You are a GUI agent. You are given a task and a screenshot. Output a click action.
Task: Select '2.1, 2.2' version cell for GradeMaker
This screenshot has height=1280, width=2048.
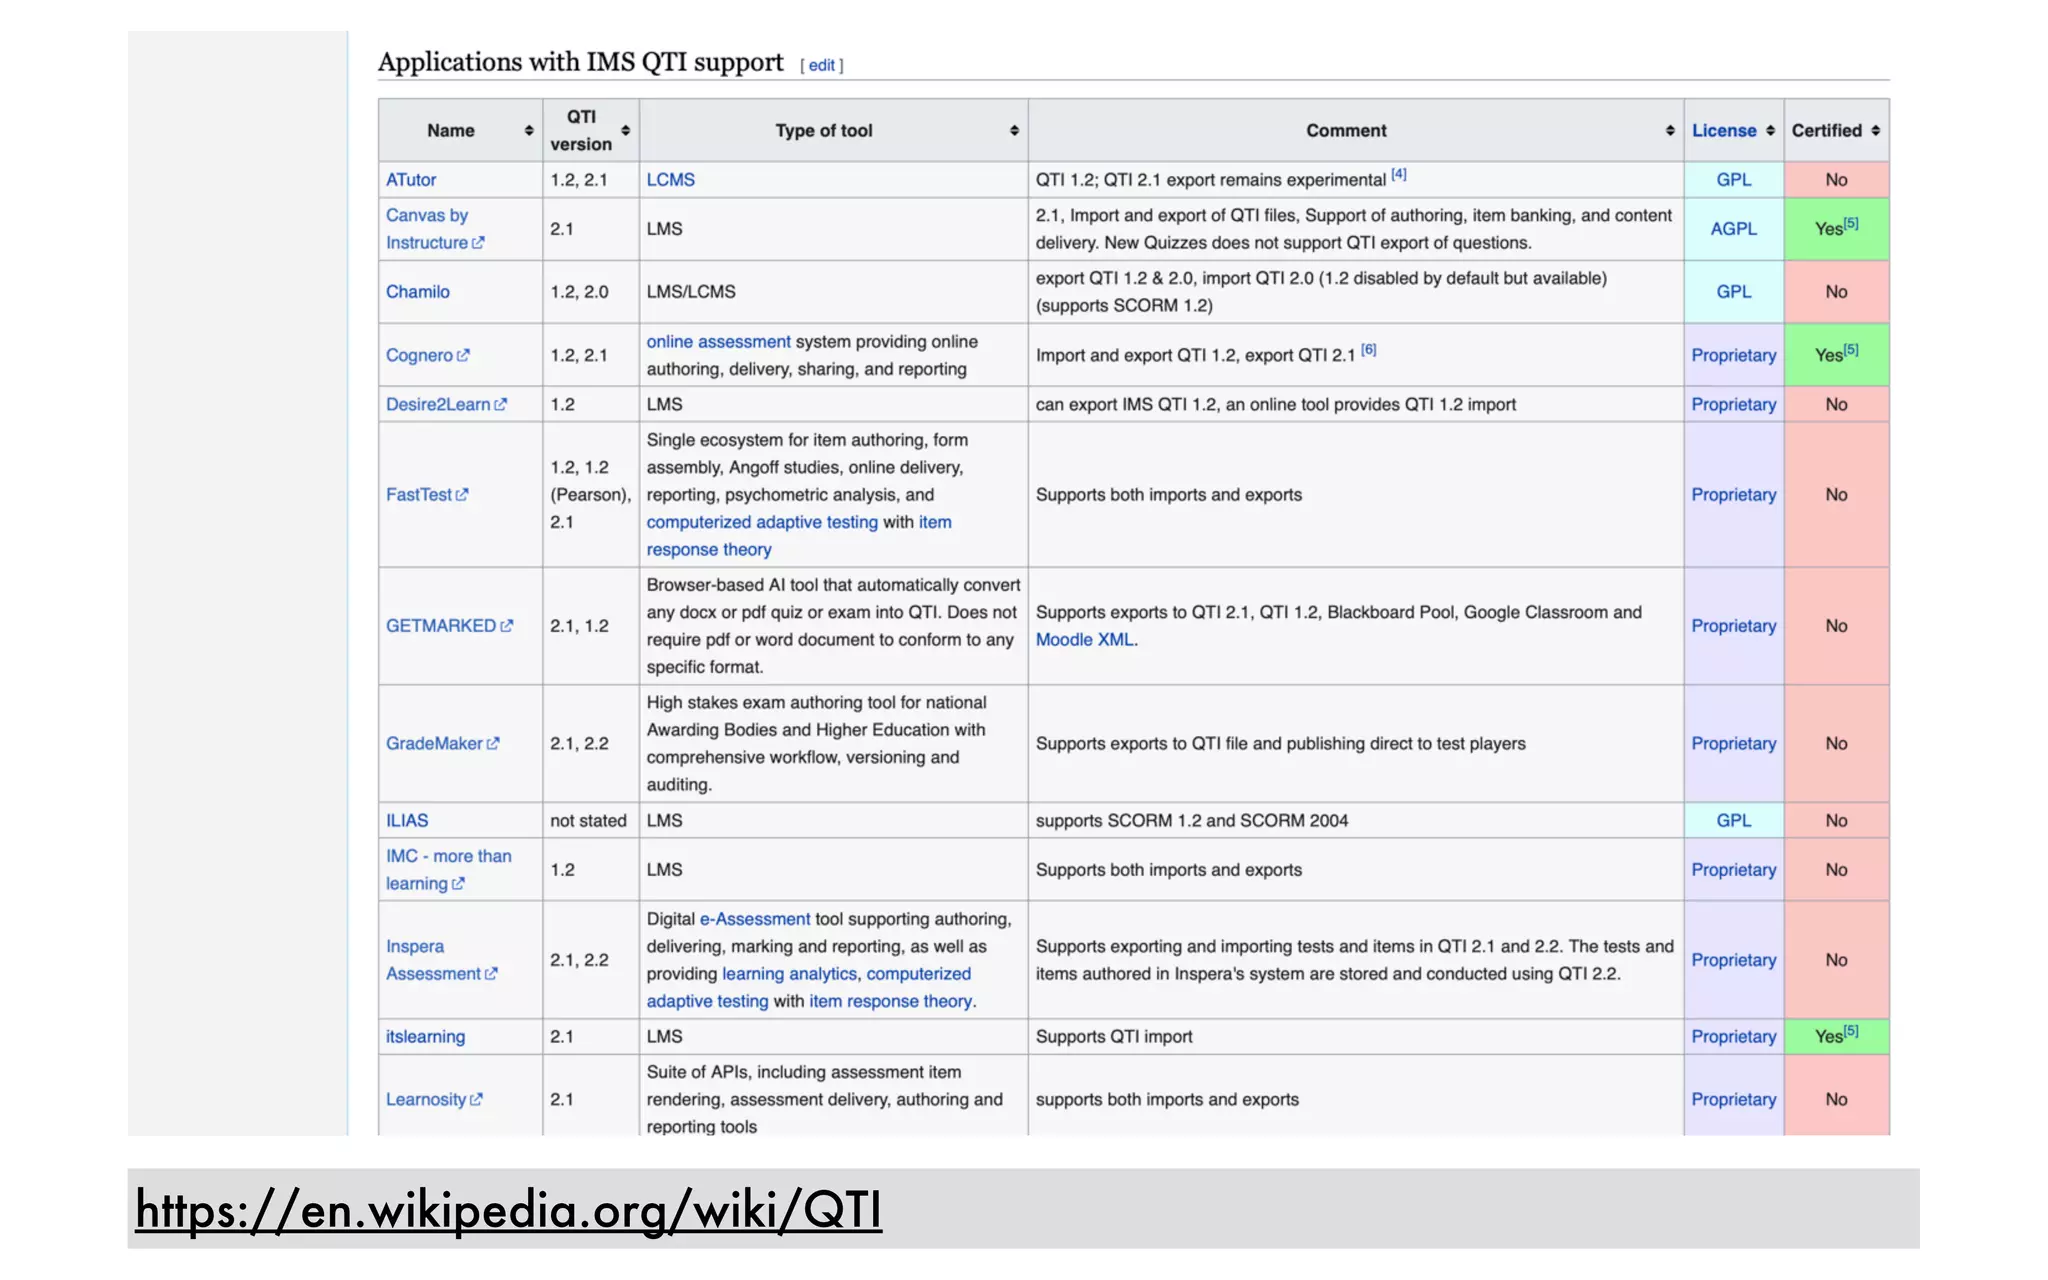(x=579, y=743)
